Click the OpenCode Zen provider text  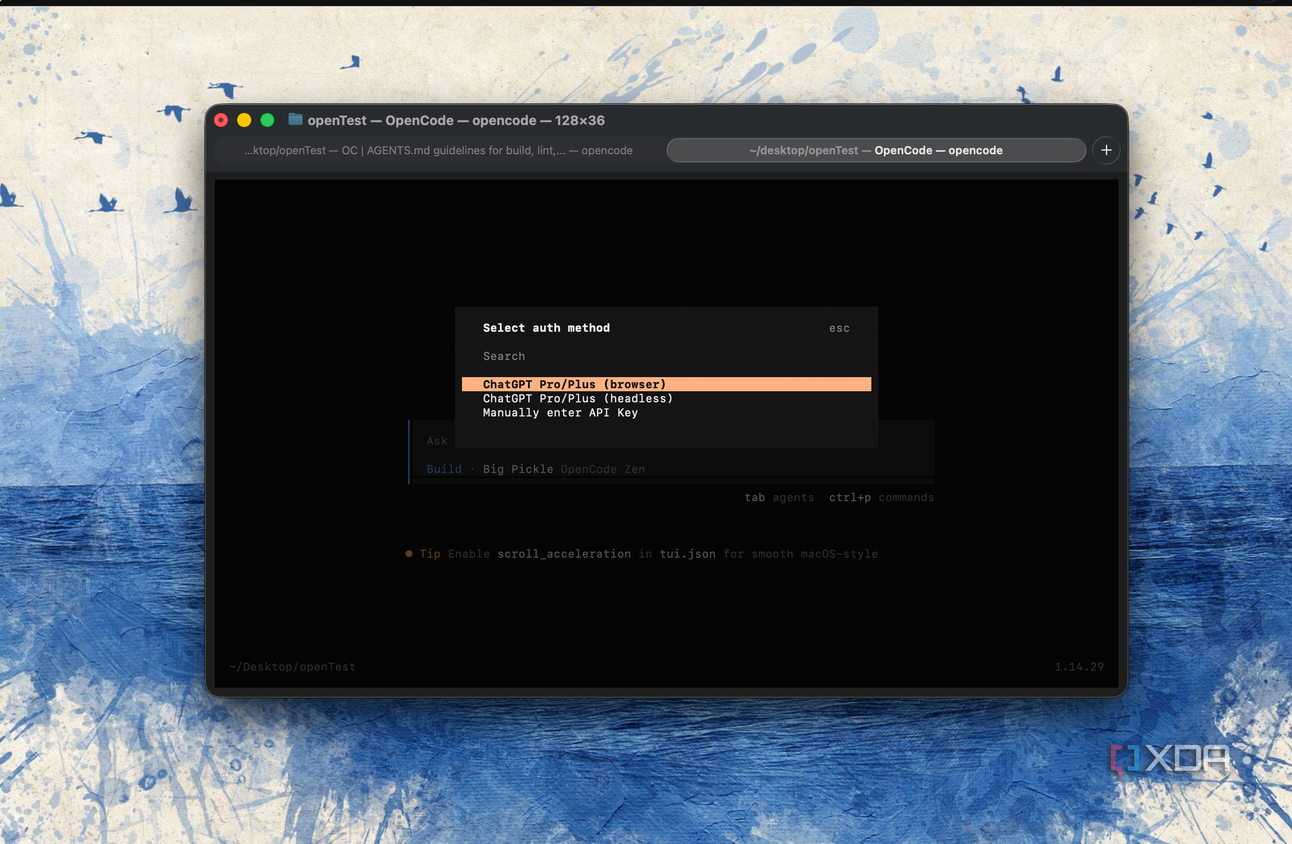[603, 469]
